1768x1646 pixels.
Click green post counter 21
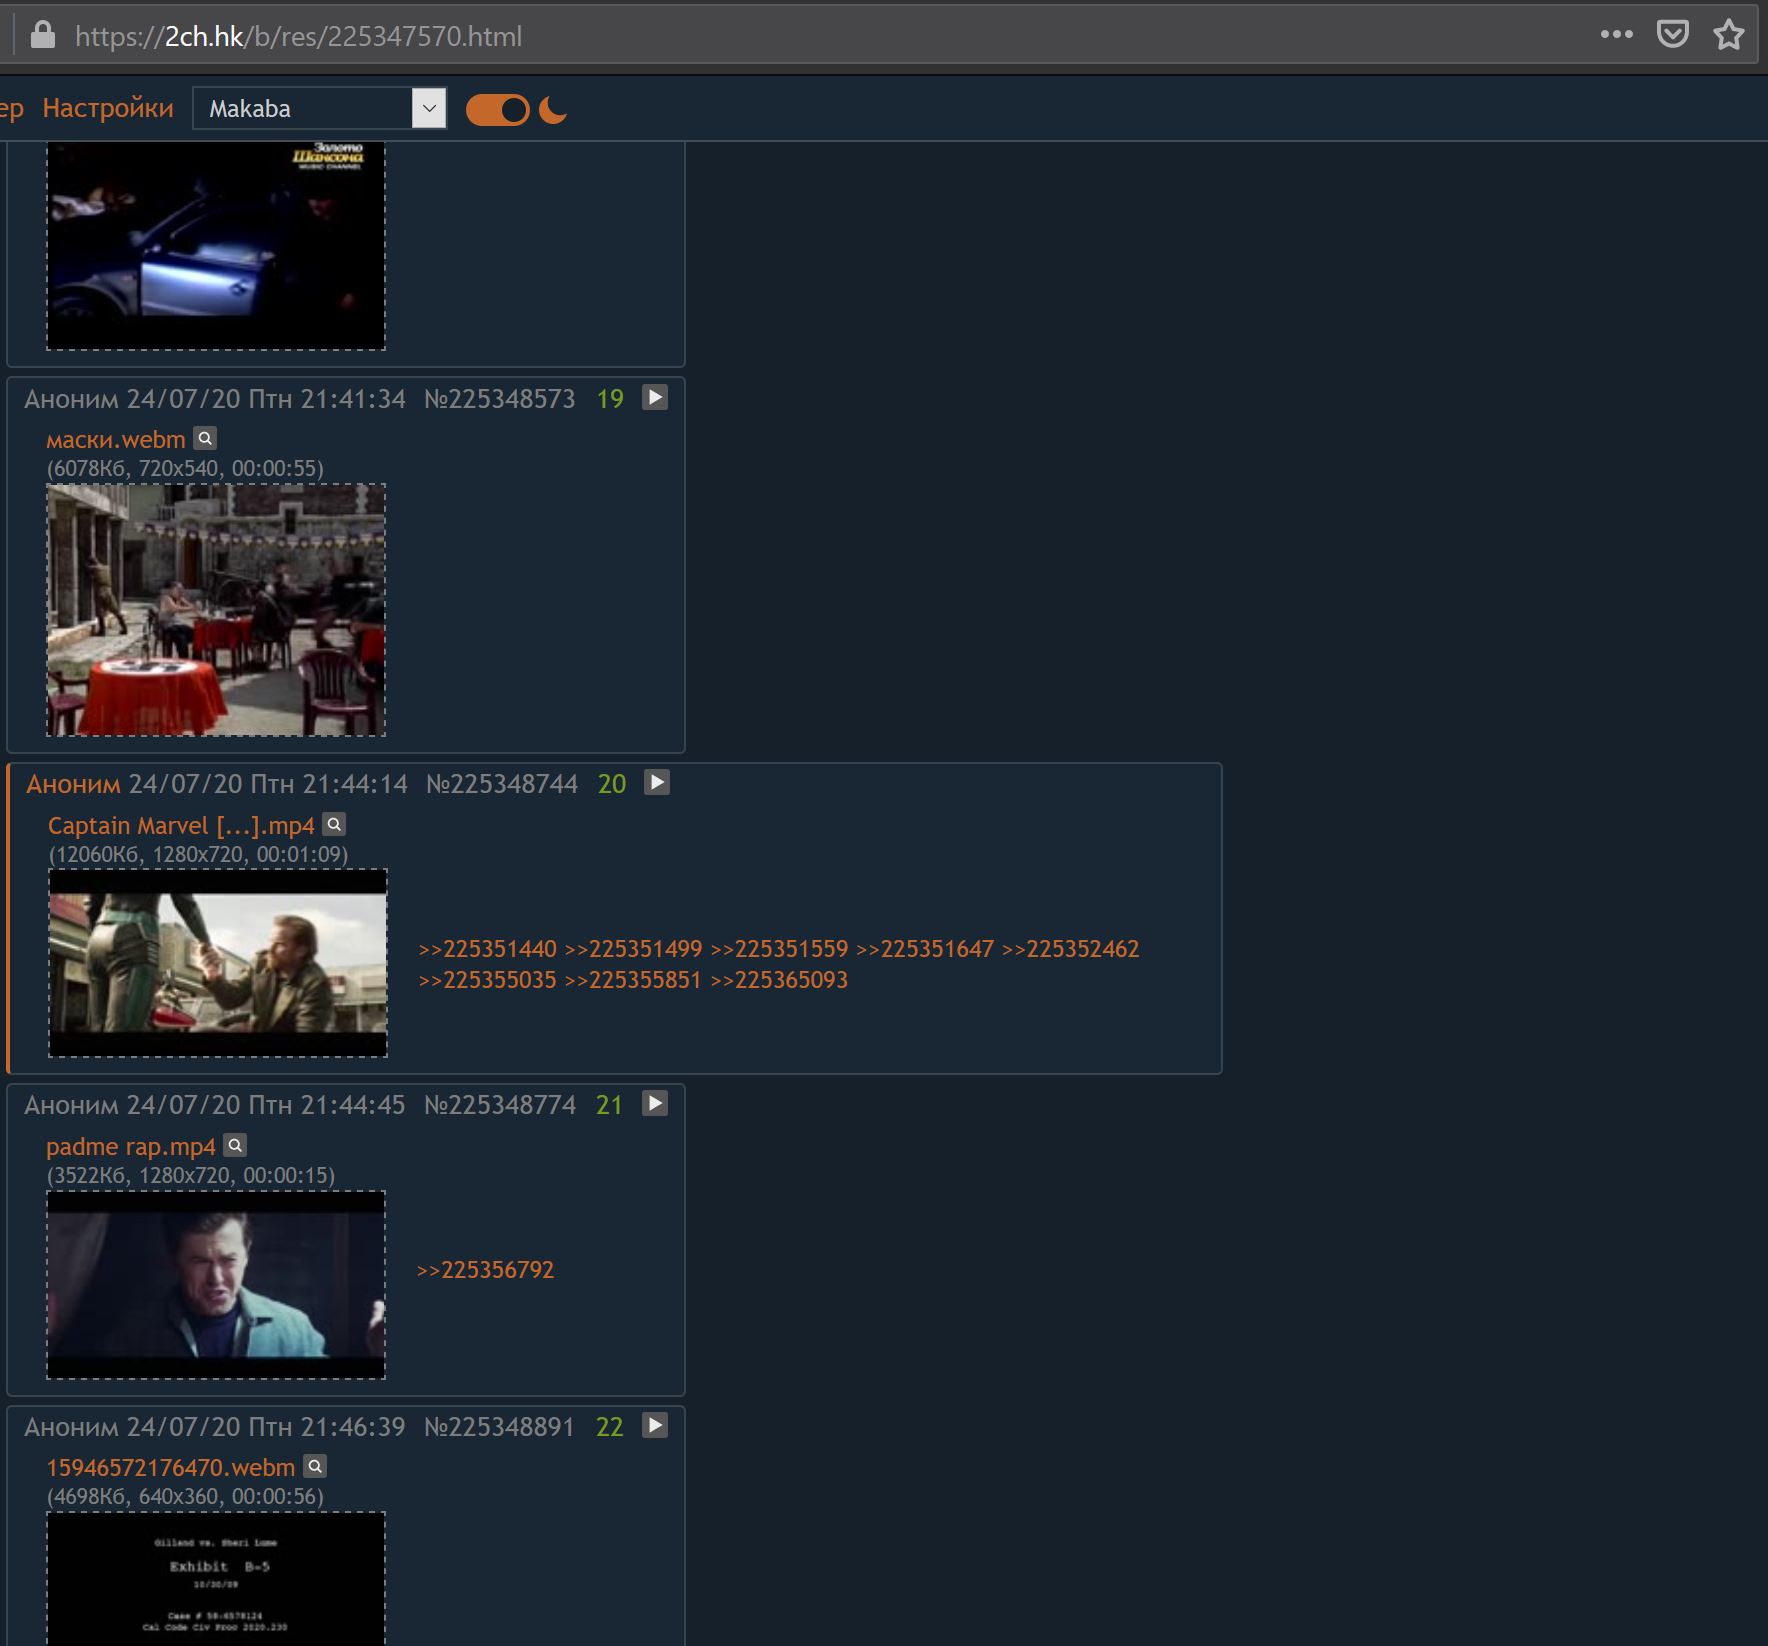click(609, 1105)
